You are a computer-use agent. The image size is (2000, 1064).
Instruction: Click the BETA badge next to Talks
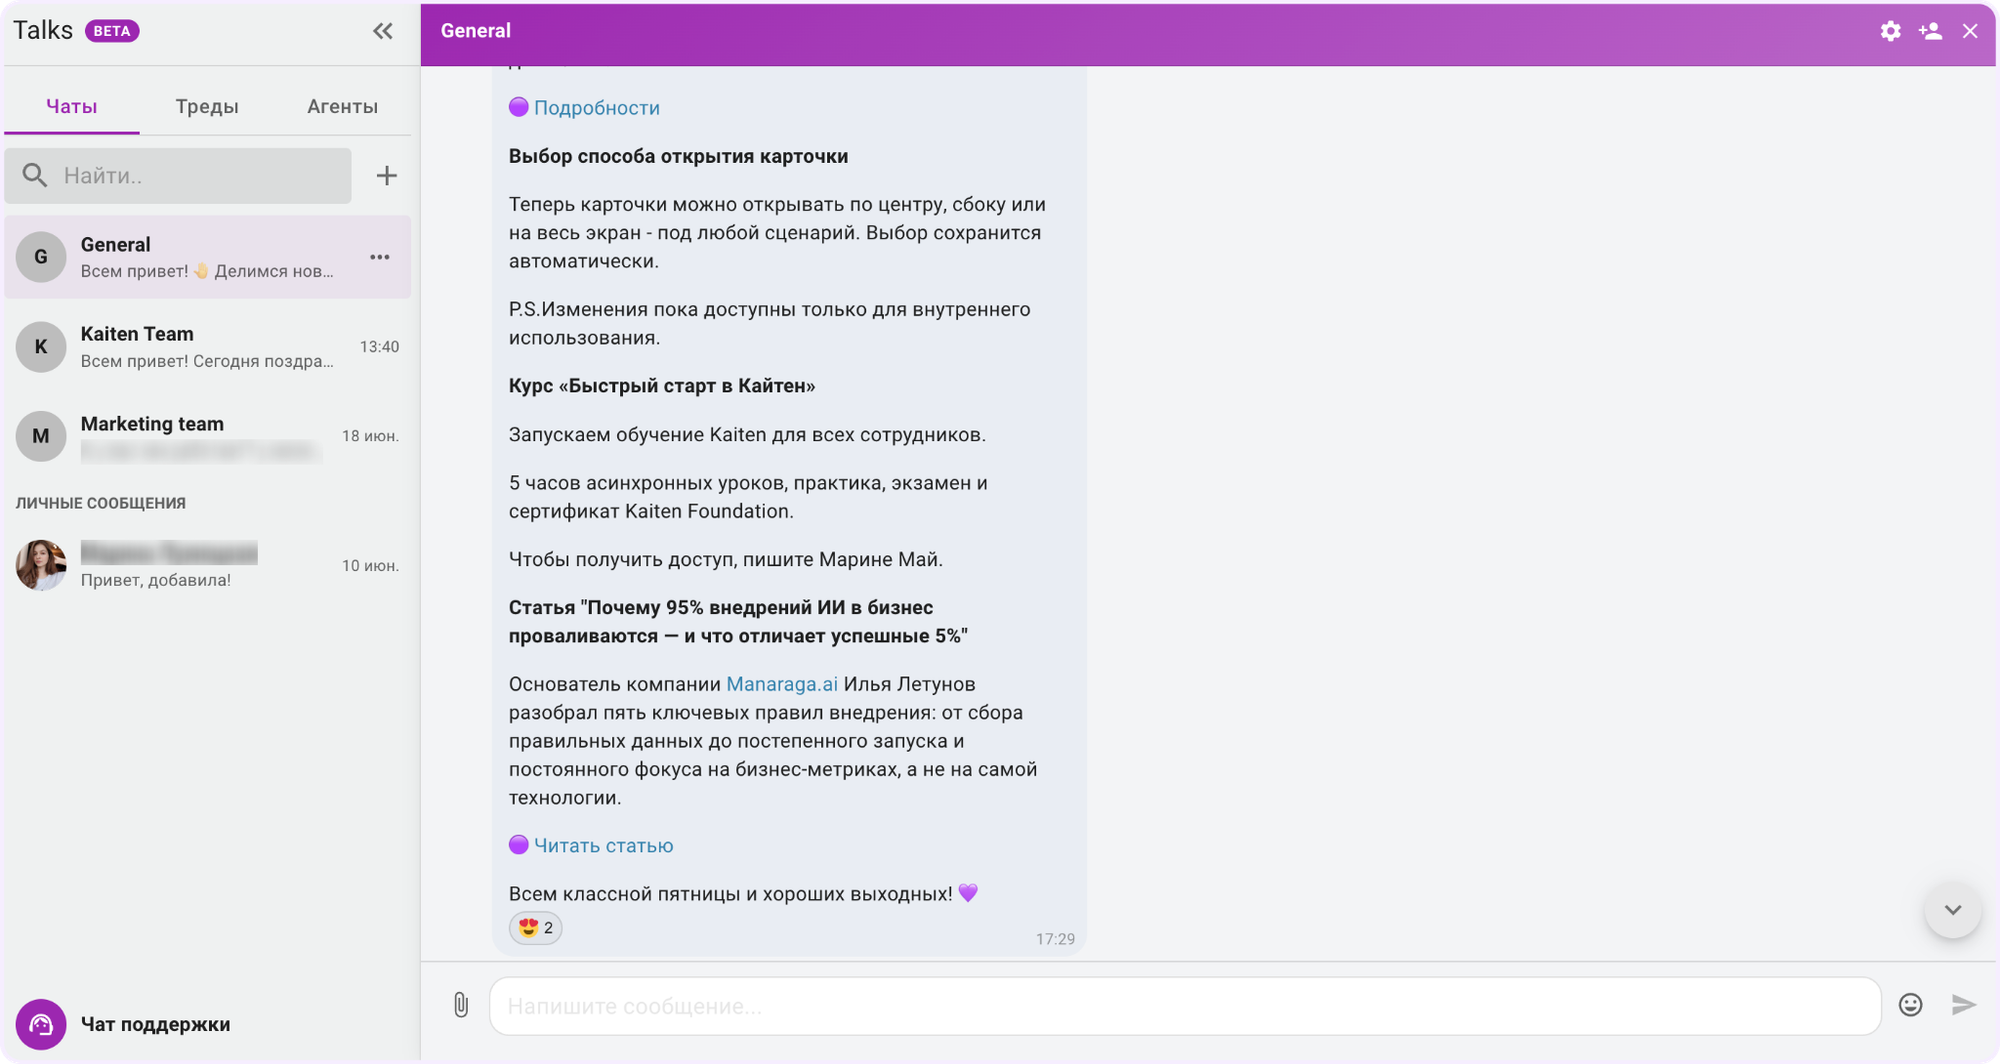[112, 31]
